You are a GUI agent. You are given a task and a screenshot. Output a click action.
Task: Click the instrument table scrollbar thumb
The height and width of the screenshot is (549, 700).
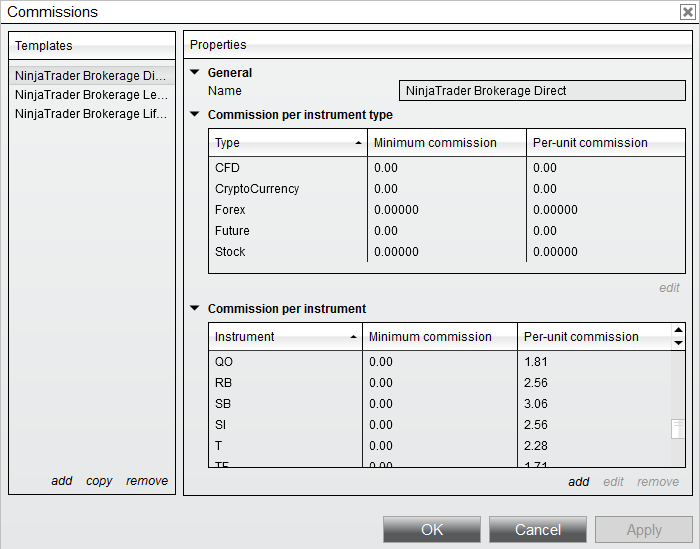click(x=678, y=429)
